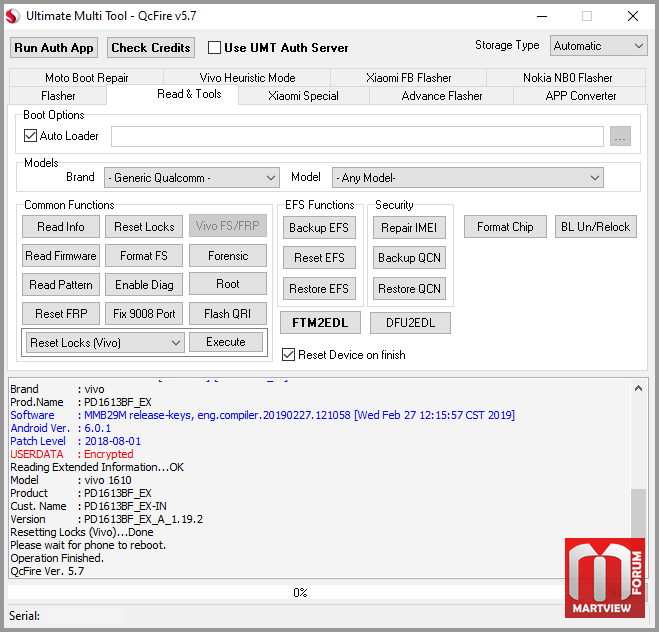Expand the Reset Locks (Vivo) dropdown
Image resolution: width=659 pixels, height=632 pixels.
[105, 342]
